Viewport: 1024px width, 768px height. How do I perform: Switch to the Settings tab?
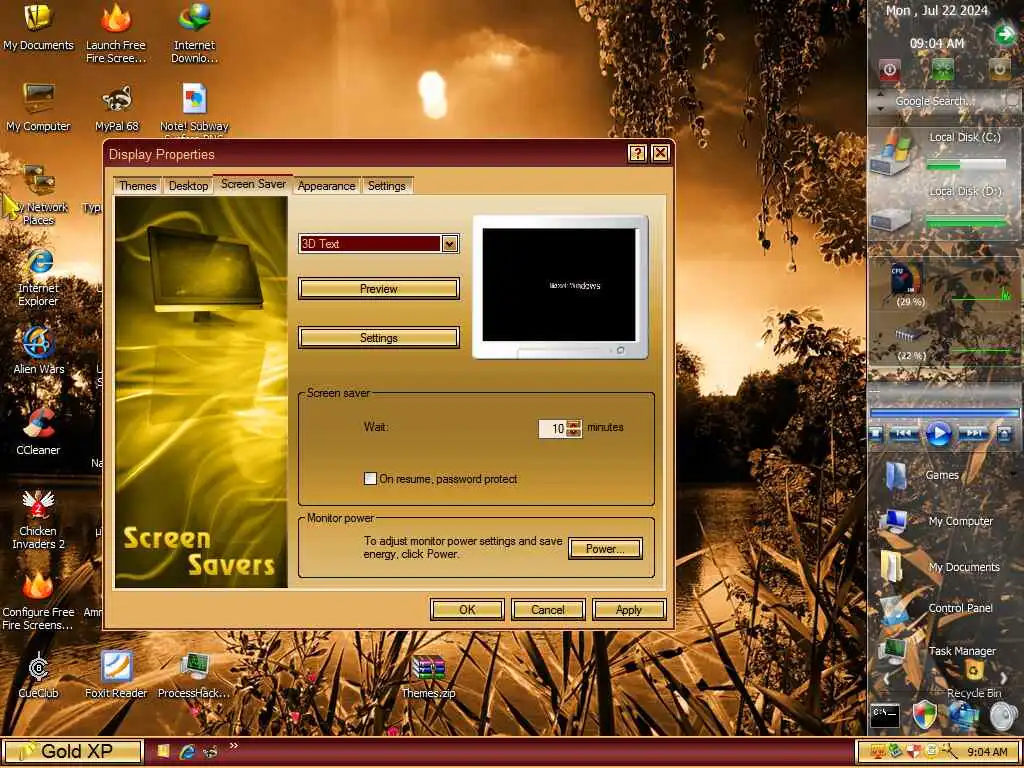[x=387, y=185]
